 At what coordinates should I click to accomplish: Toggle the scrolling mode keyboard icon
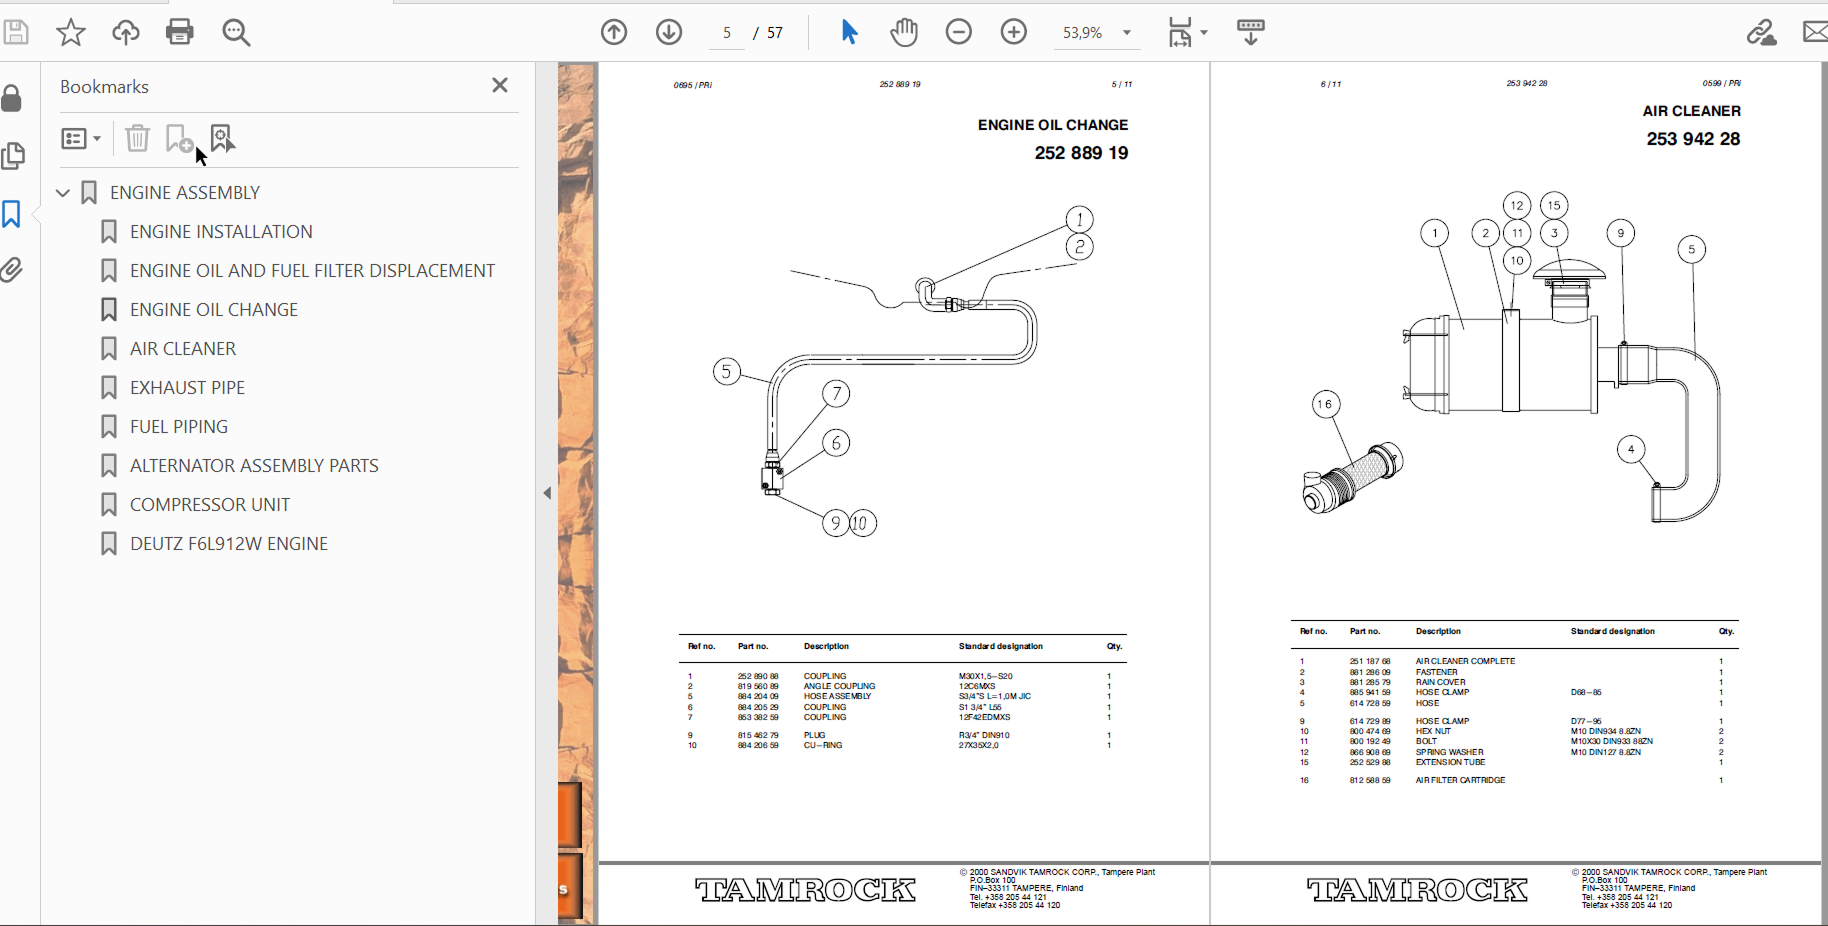[x=1250, y=32]
